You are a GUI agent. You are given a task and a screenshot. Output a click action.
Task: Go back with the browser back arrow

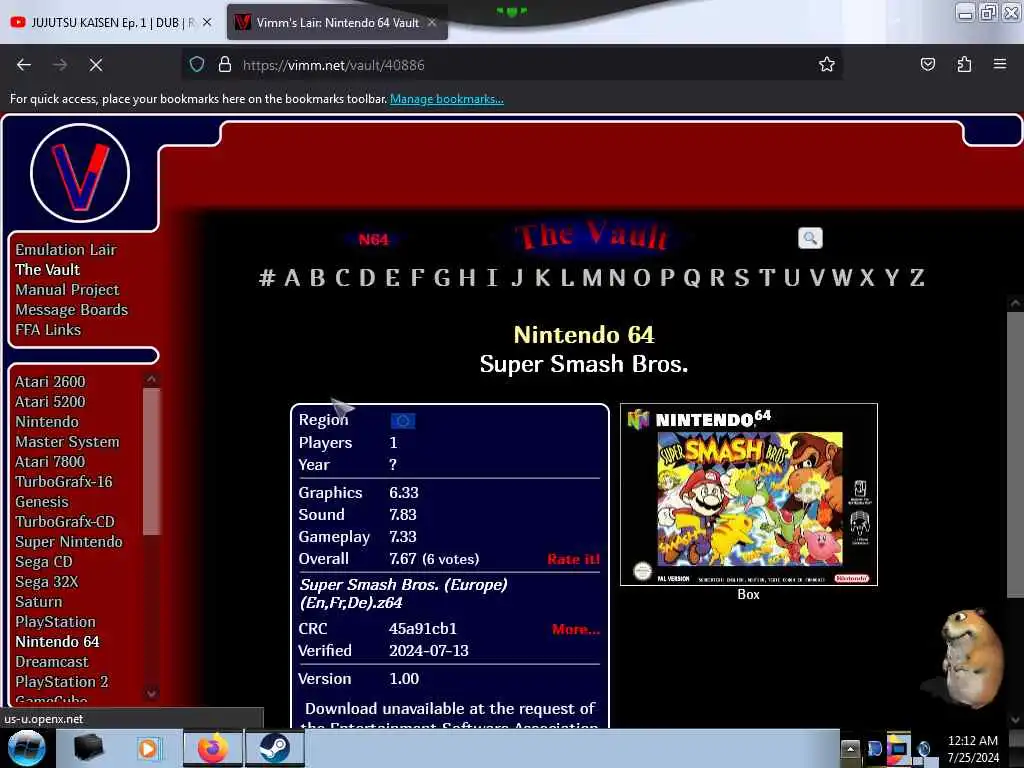click(x=24, y=65)
